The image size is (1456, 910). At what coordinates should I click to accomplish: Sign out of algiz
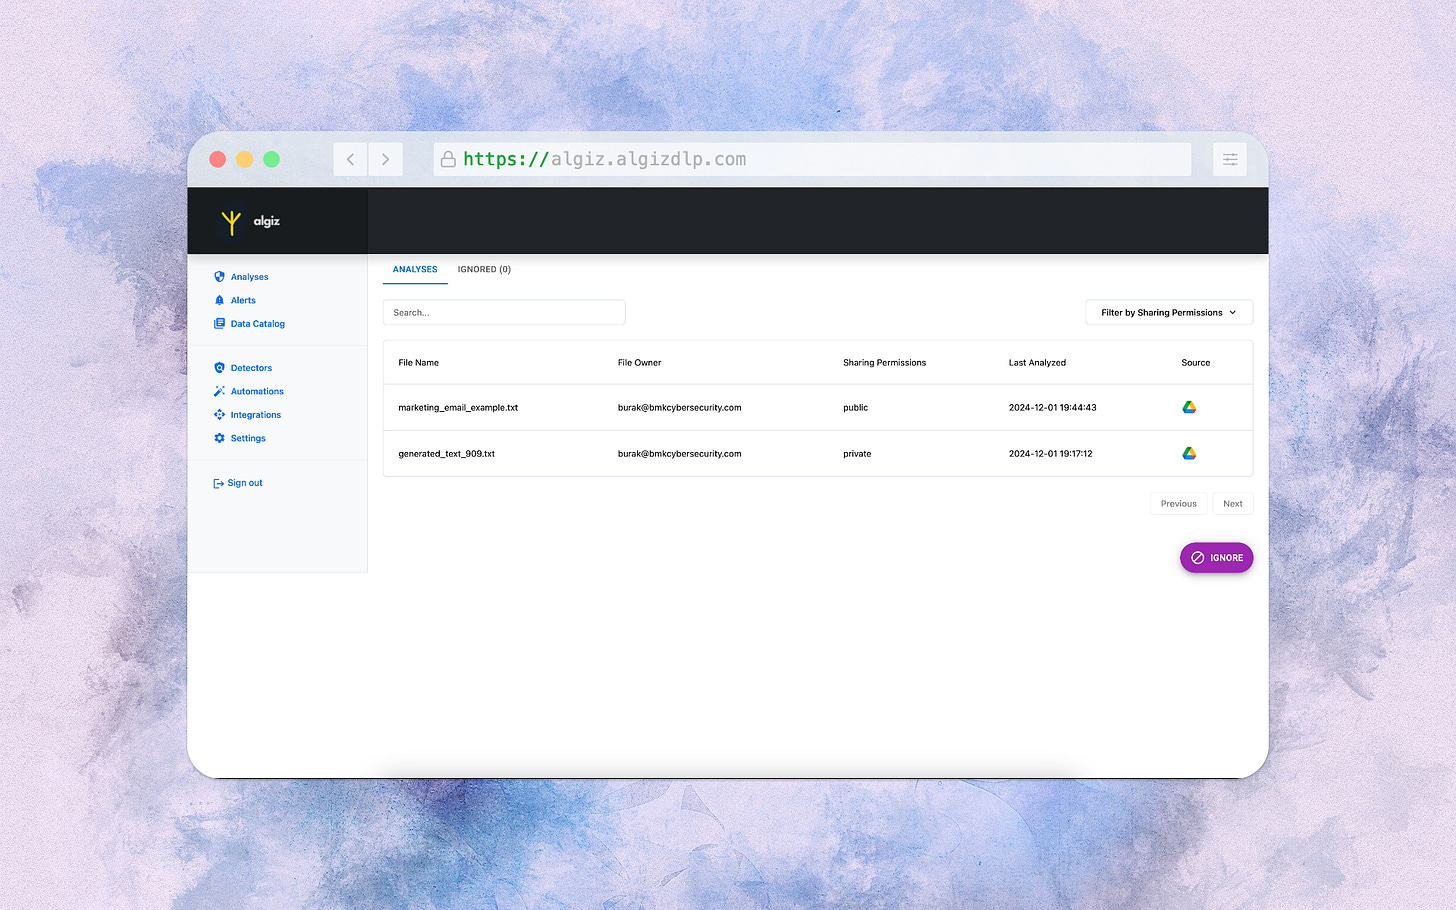245,483
